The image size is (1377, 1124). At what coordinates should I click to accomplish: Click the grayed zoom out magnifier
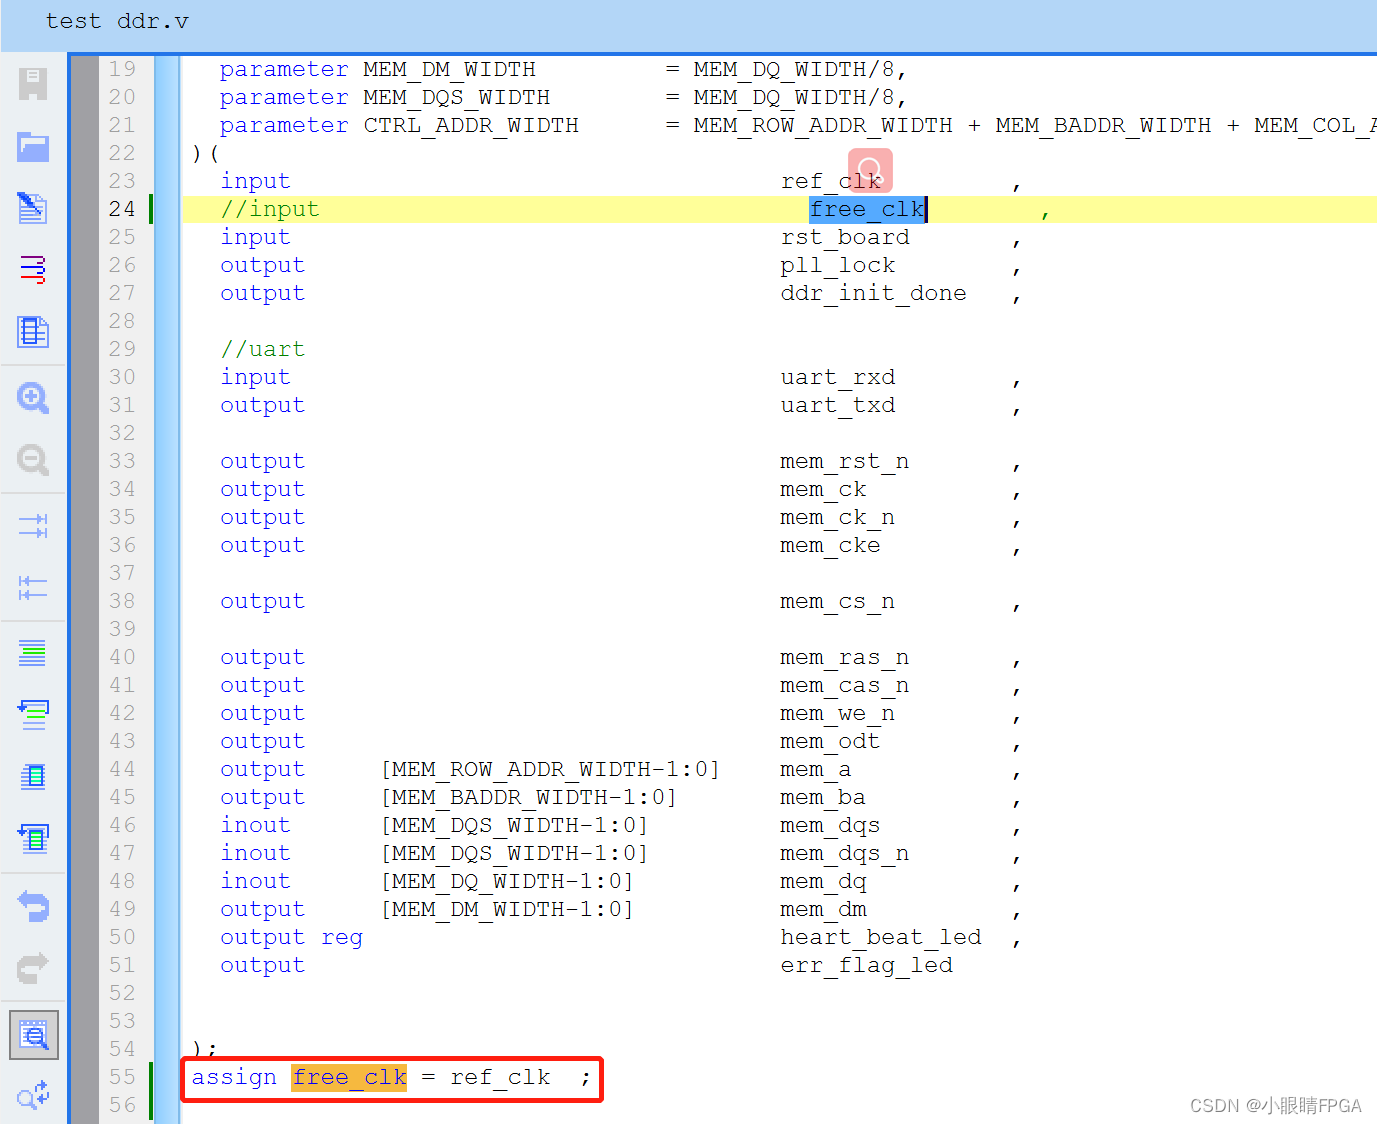pos(33,460)
